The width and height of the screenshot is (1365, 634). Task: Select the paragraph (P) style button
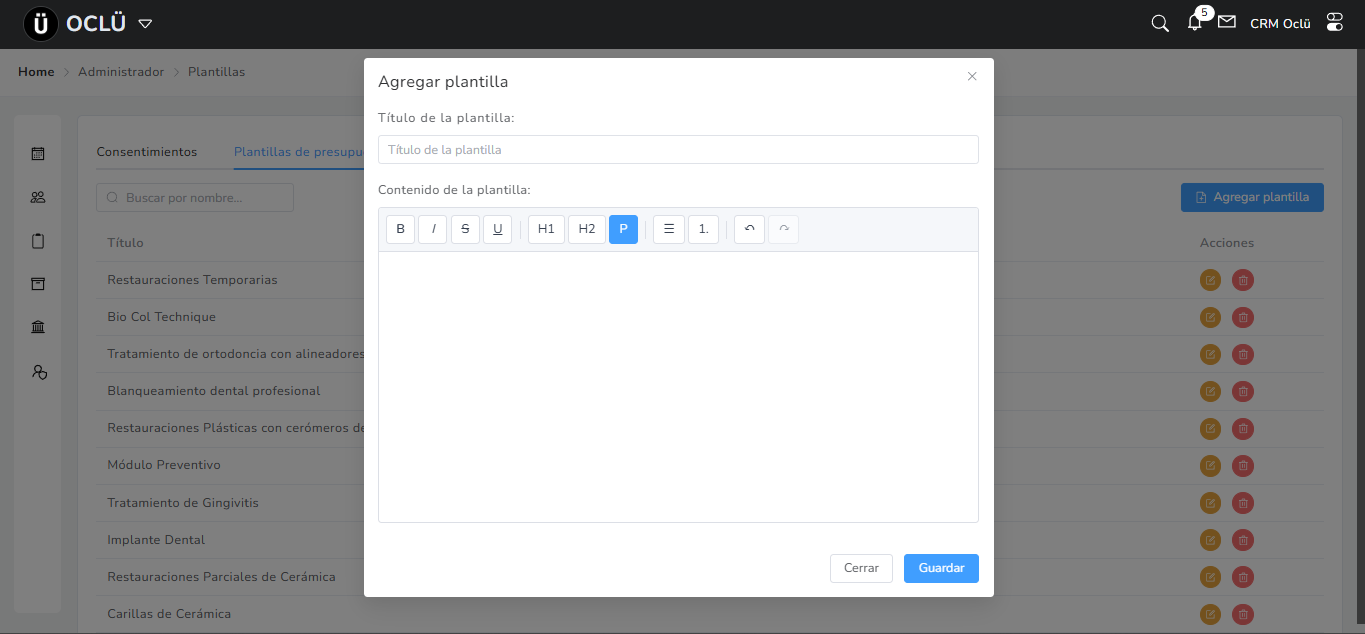(623, 229)
